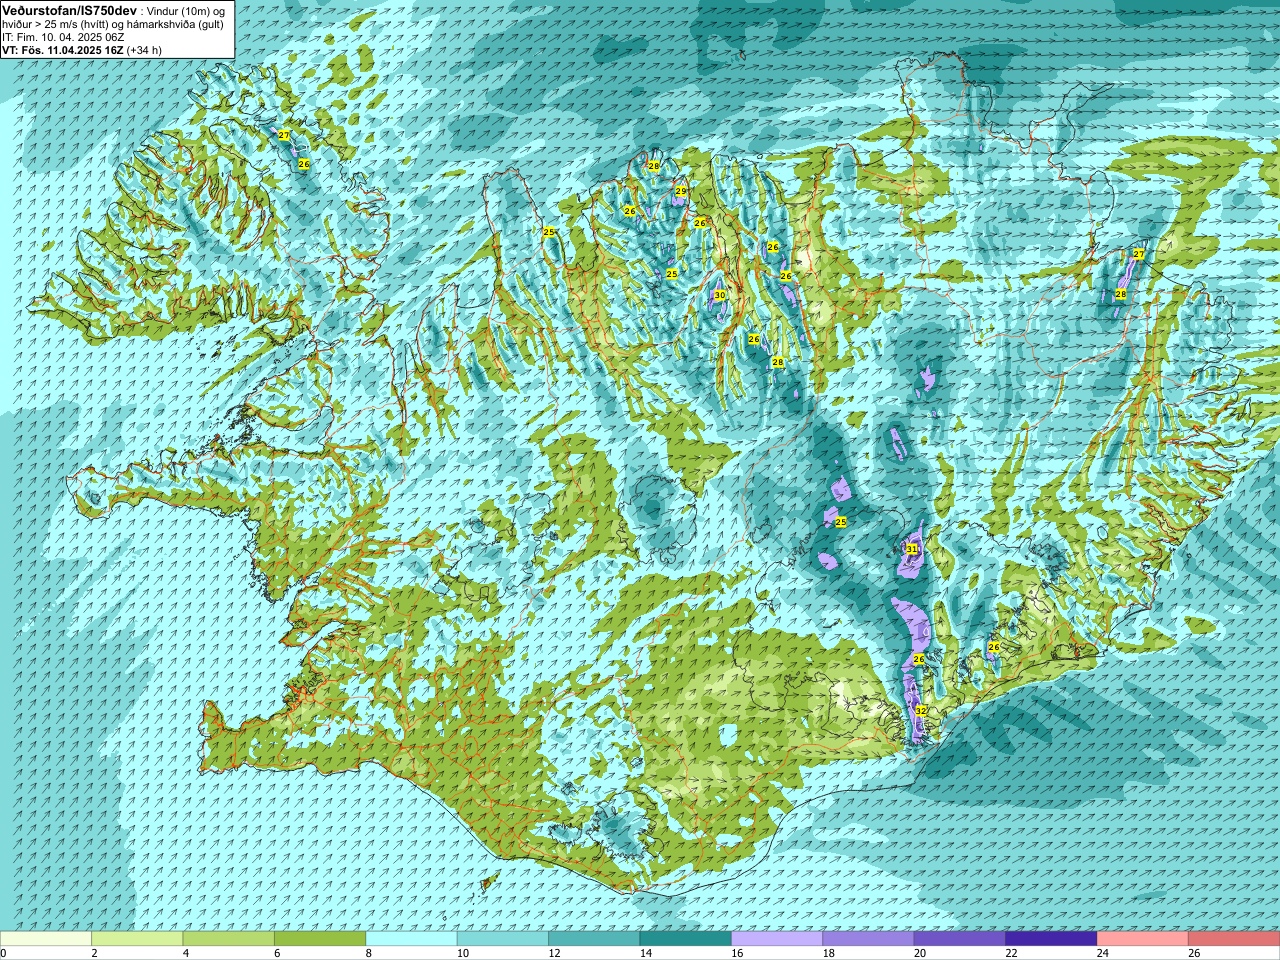Click the legend scale number 6
1280x960 pixels.
[x=277, y=953]
